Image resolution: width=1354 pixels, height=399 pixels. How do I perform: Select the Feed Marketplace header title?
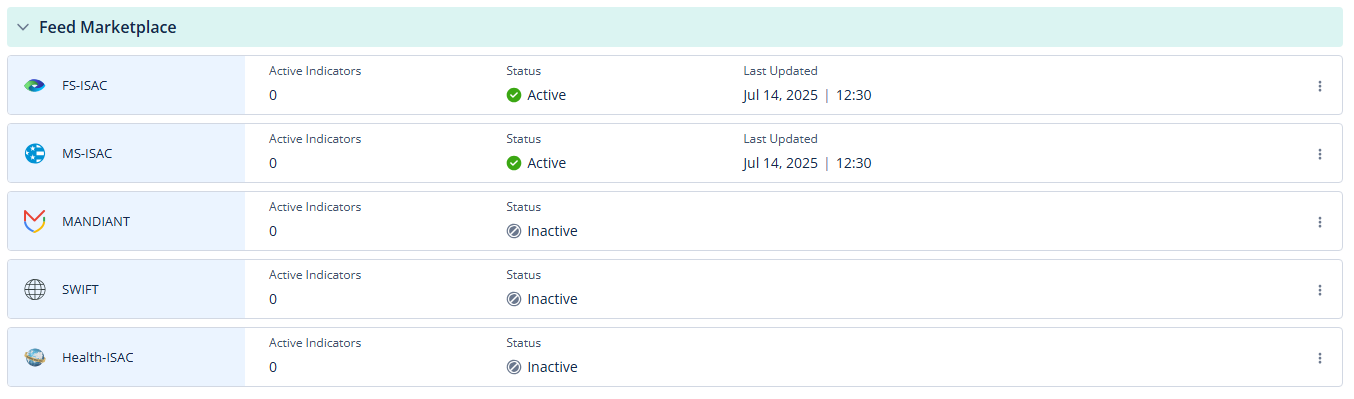(108, 28)
